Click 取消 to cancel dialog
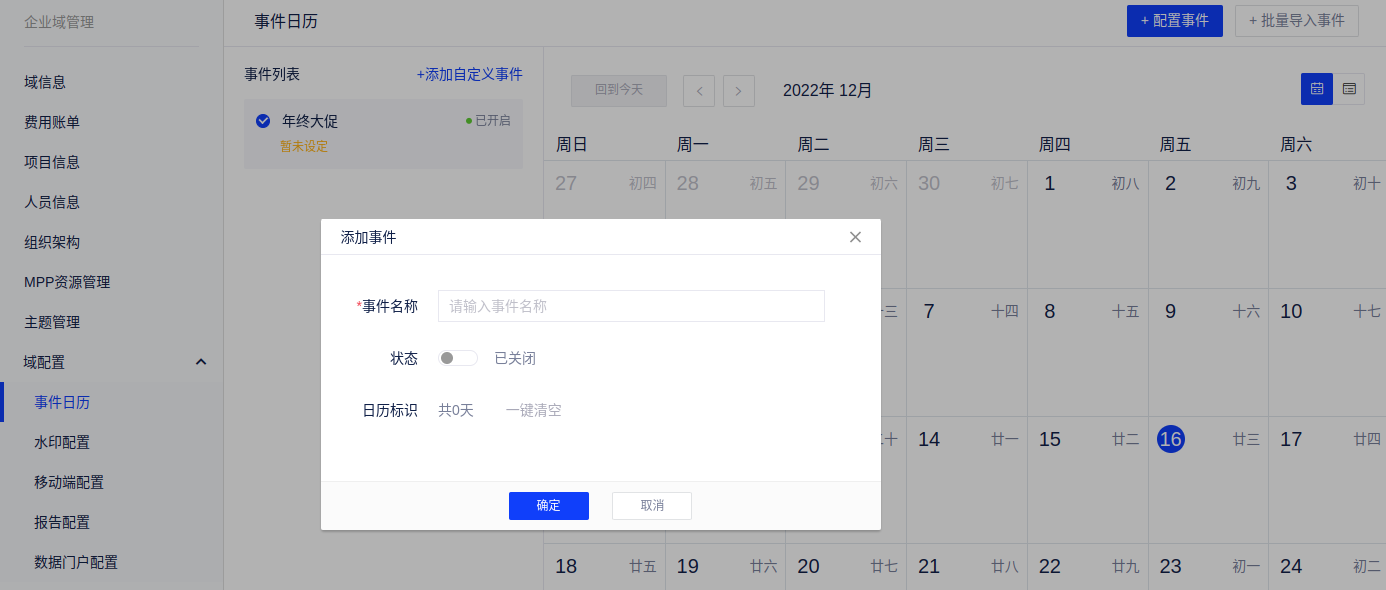Viewport: 1386px width, 590px height. 651,505
